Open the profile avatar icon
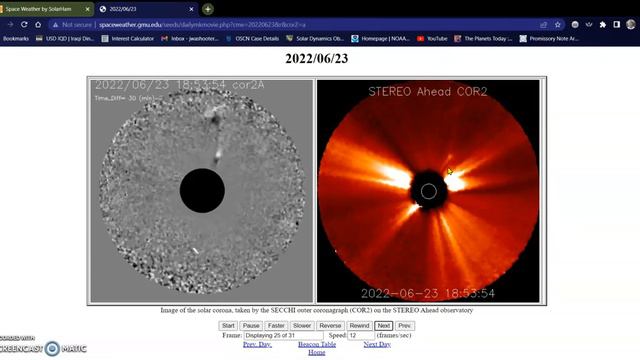Image resolution: width=640 pixels, height=360 pixels. click(x=631, y=24)
